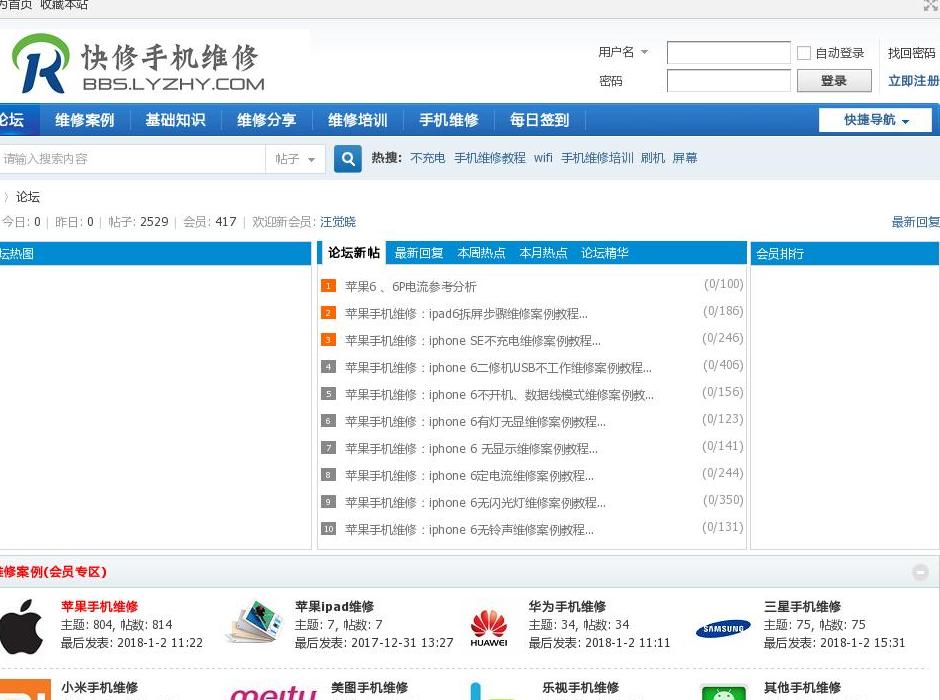Click the 论坛 breadcrumb link
Image resolution: width=940 pixels, height=700 pixels.
click(28, 197)
